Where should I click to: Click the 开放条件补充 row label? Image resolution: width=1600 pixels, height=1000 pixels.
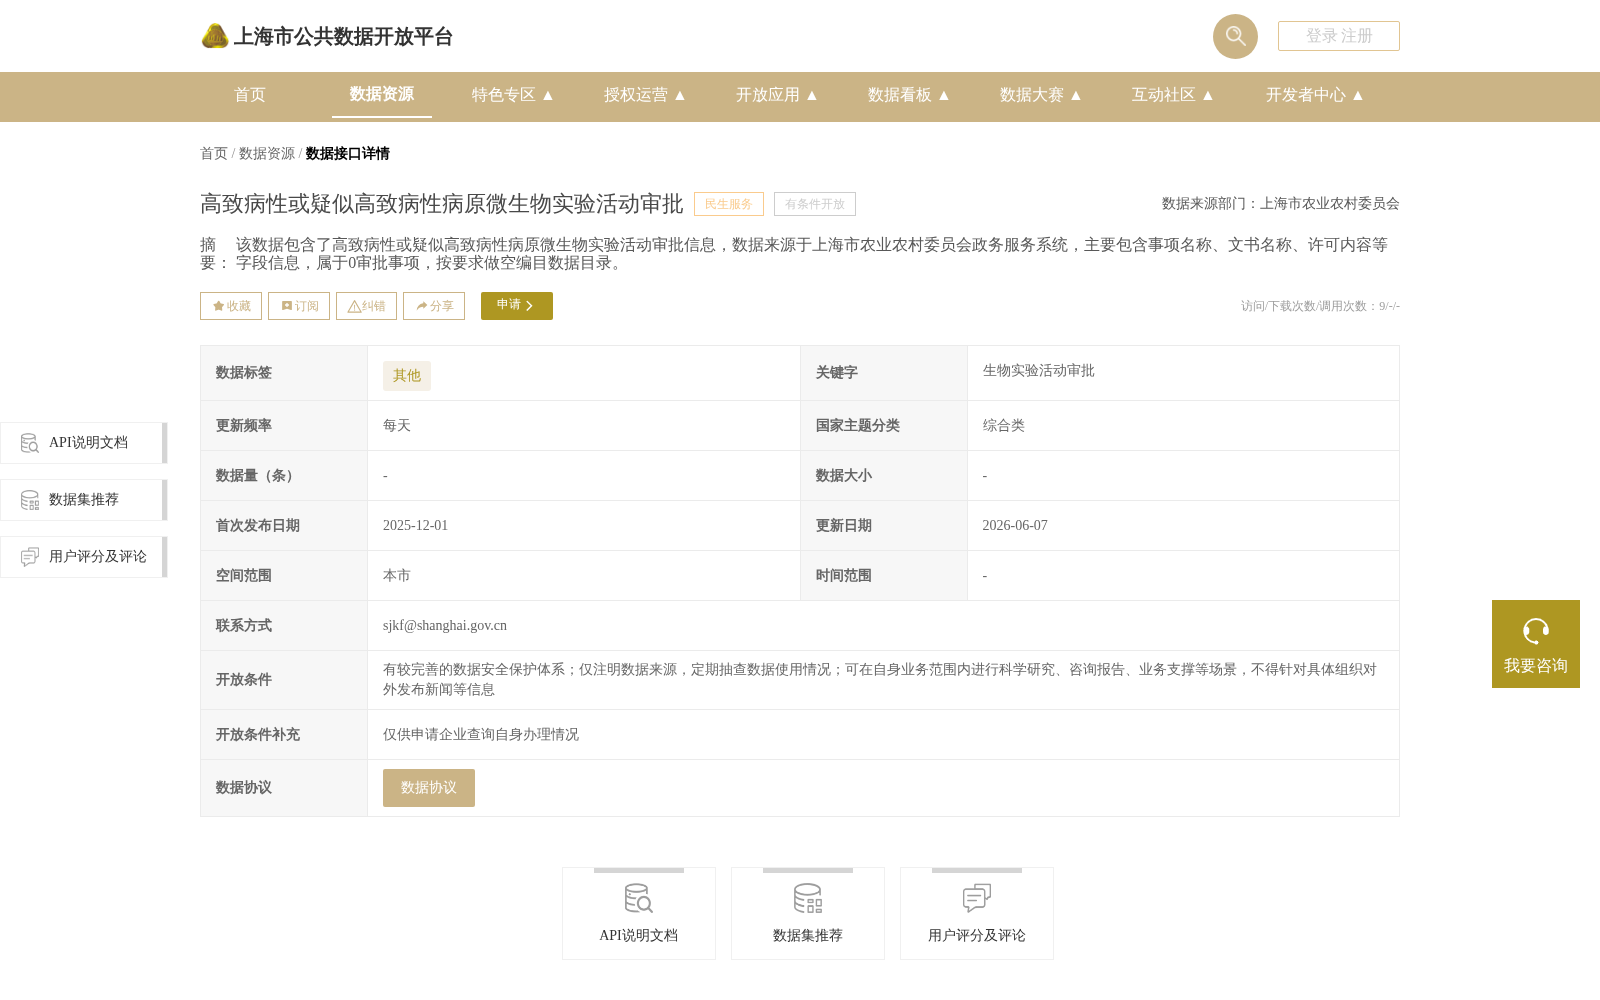coord(258,735)
